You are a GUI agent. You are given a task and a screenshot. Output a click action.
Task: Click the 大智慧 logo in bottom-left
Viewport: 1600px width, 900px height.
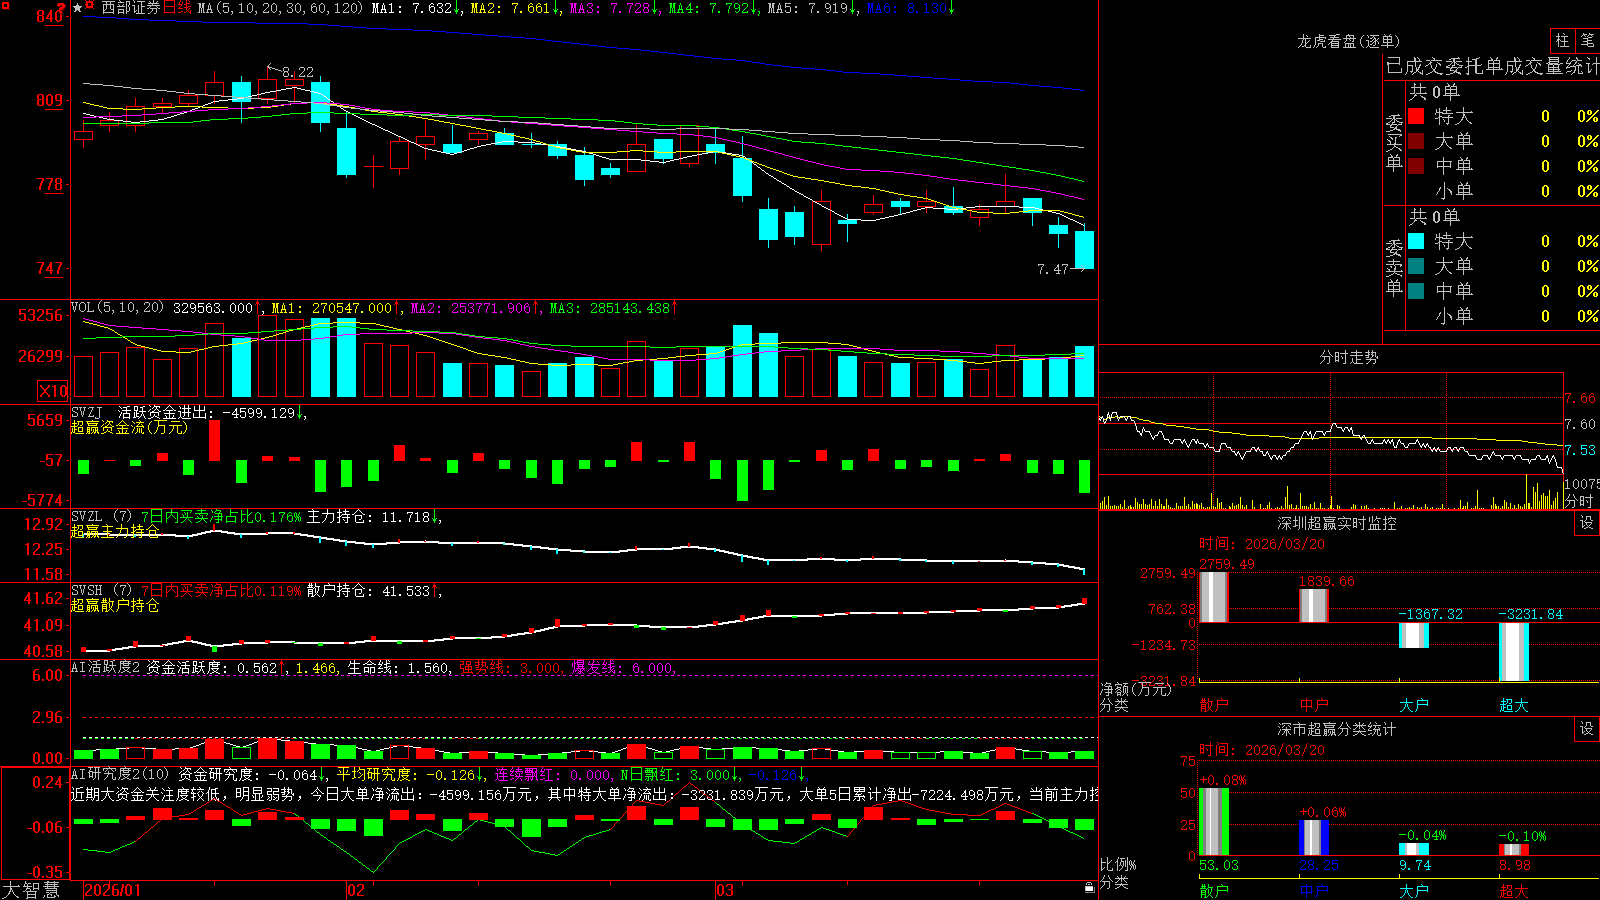(x=31, y=890)
